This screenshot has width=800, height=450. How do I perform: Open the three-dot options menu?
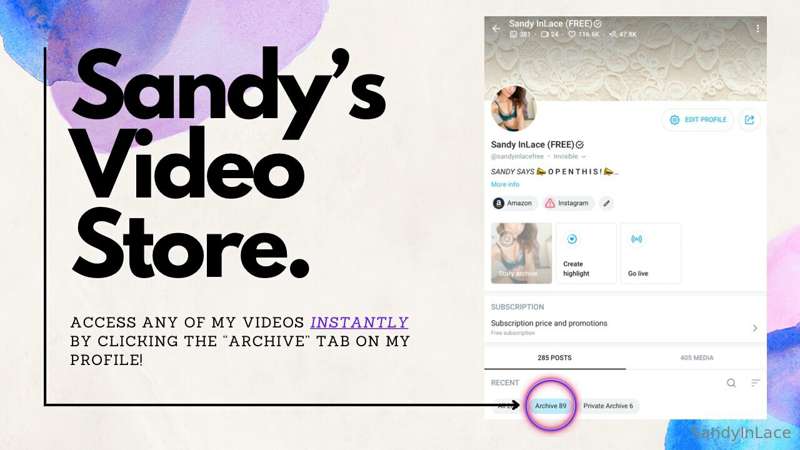click(x=757, y=29)
